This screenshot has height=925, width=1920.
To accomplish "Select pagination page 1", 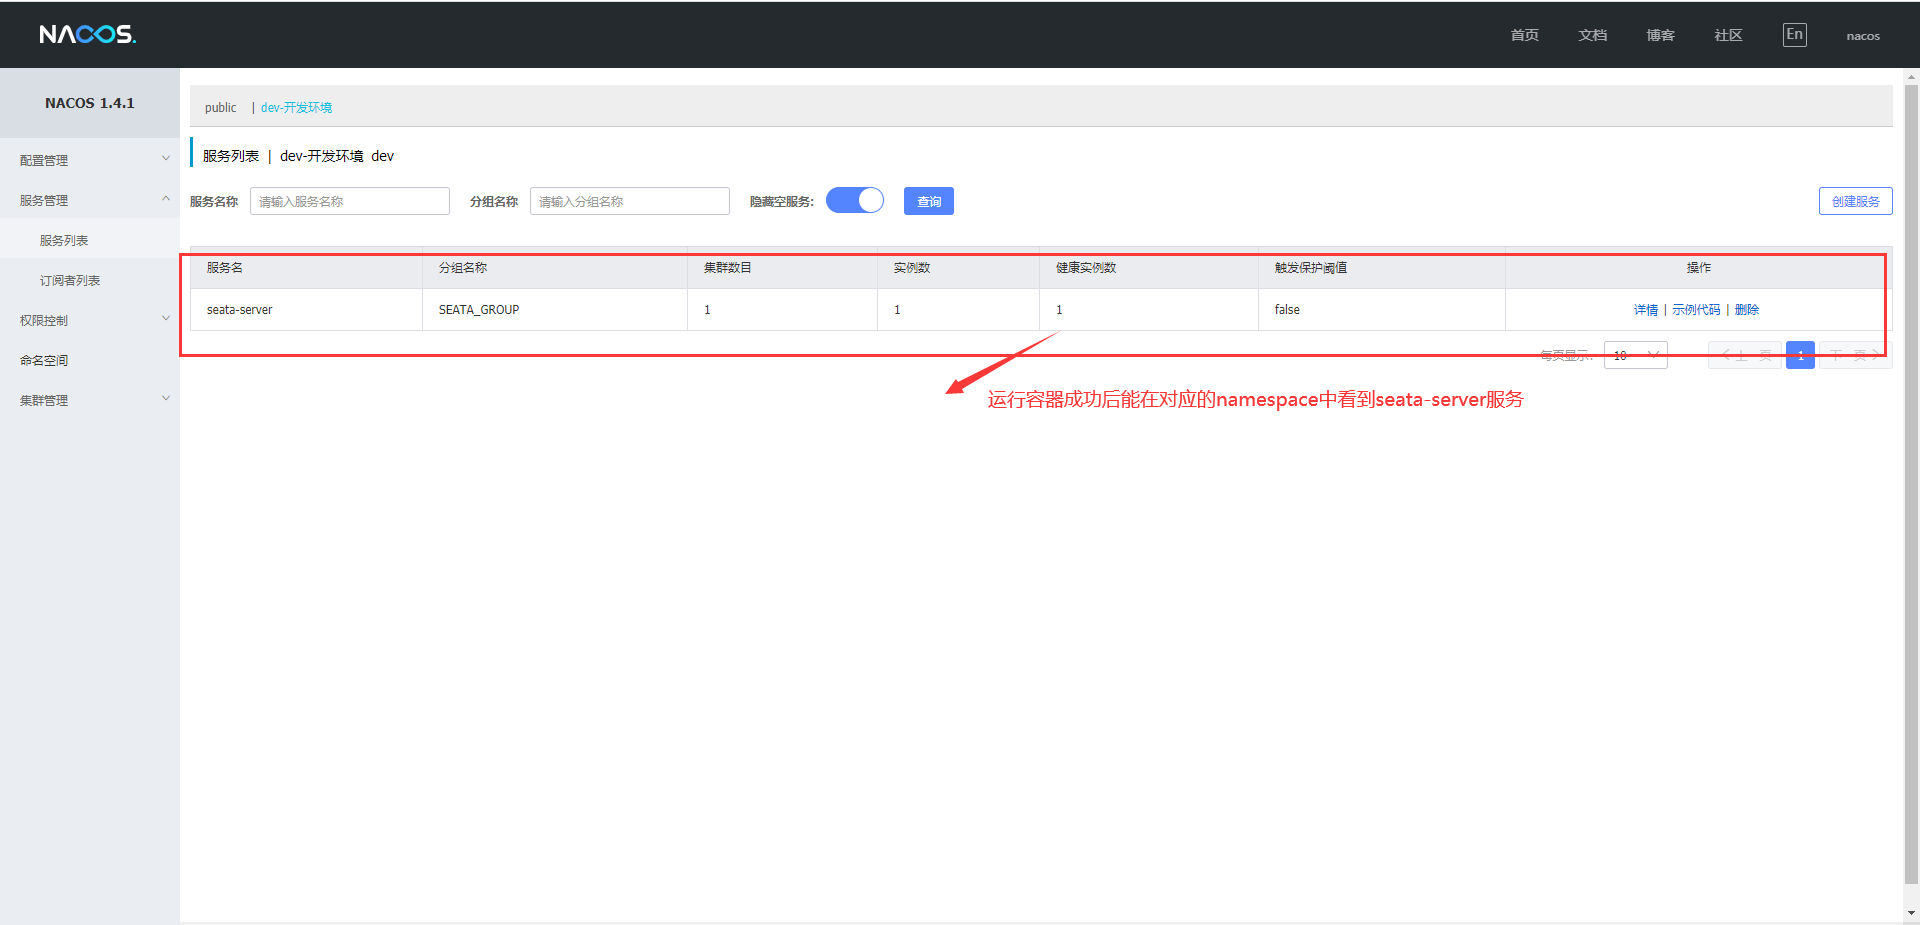I will coord(1800,355).
